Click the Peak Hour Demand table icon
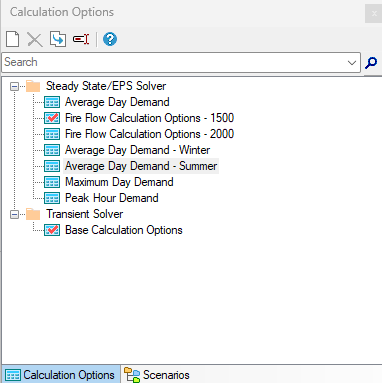The image size is (382, 383). (52, 198)
